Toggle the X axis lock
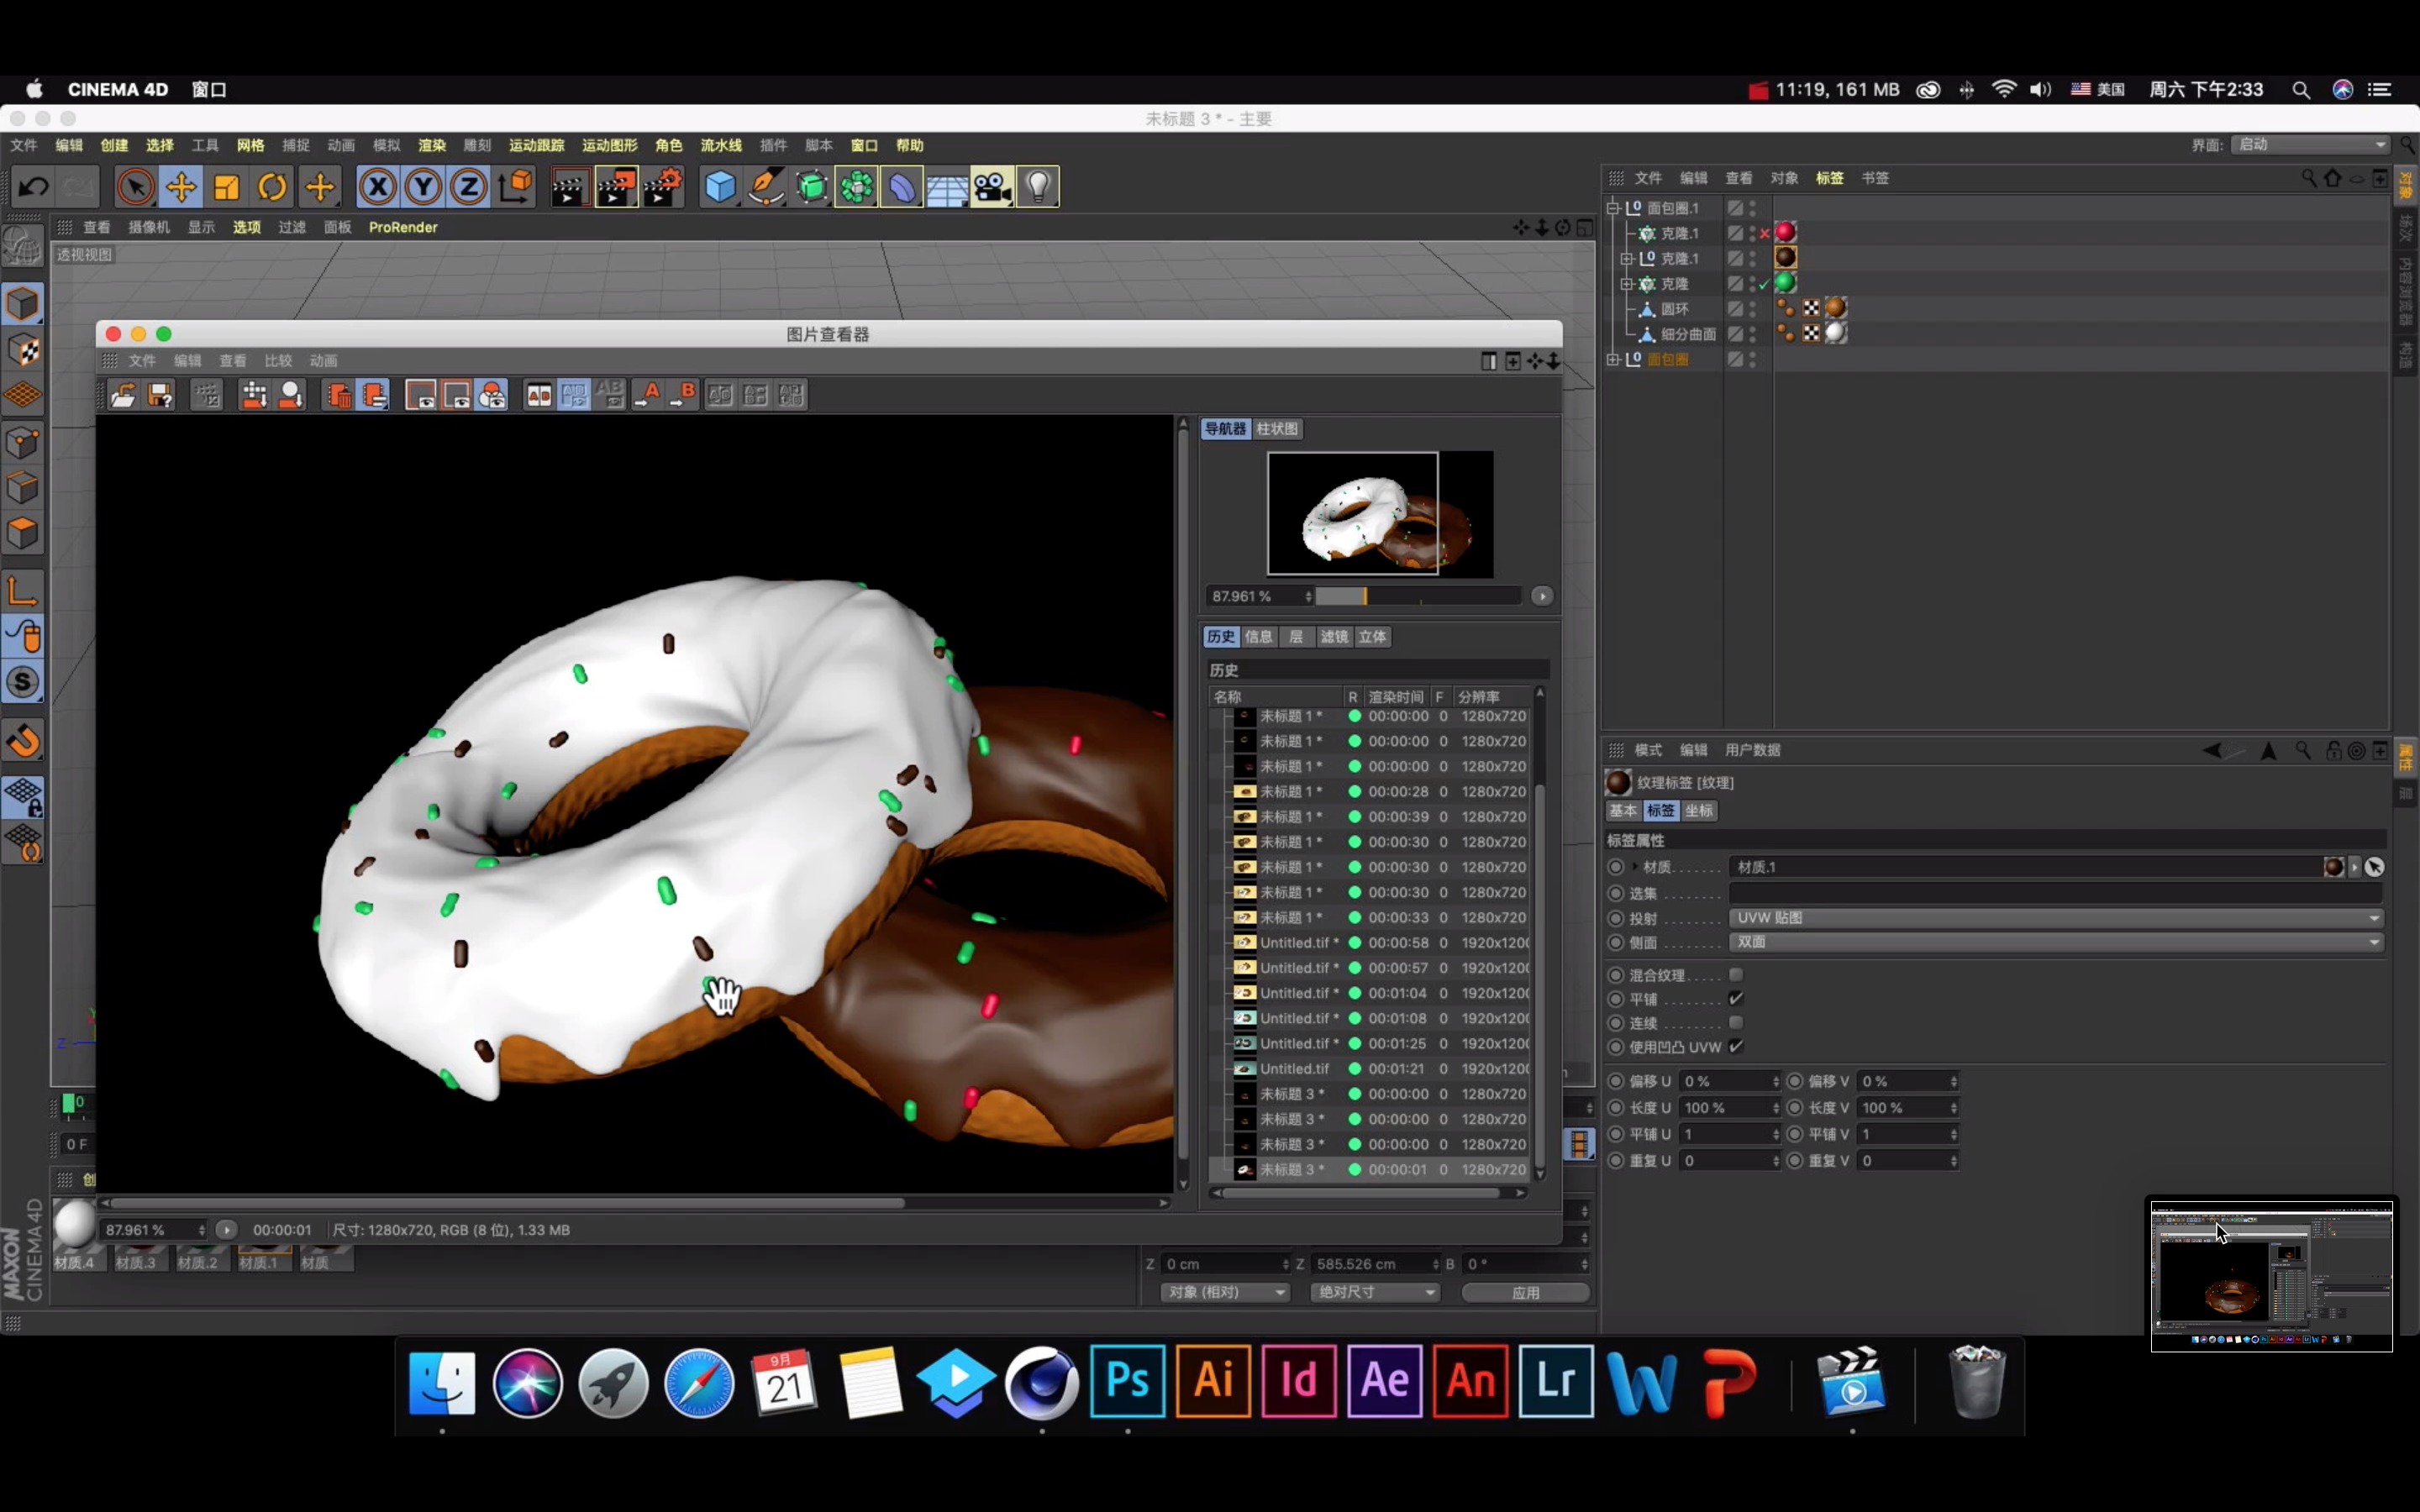This screenshot has height=1512, width=2420. pos(377,187)
